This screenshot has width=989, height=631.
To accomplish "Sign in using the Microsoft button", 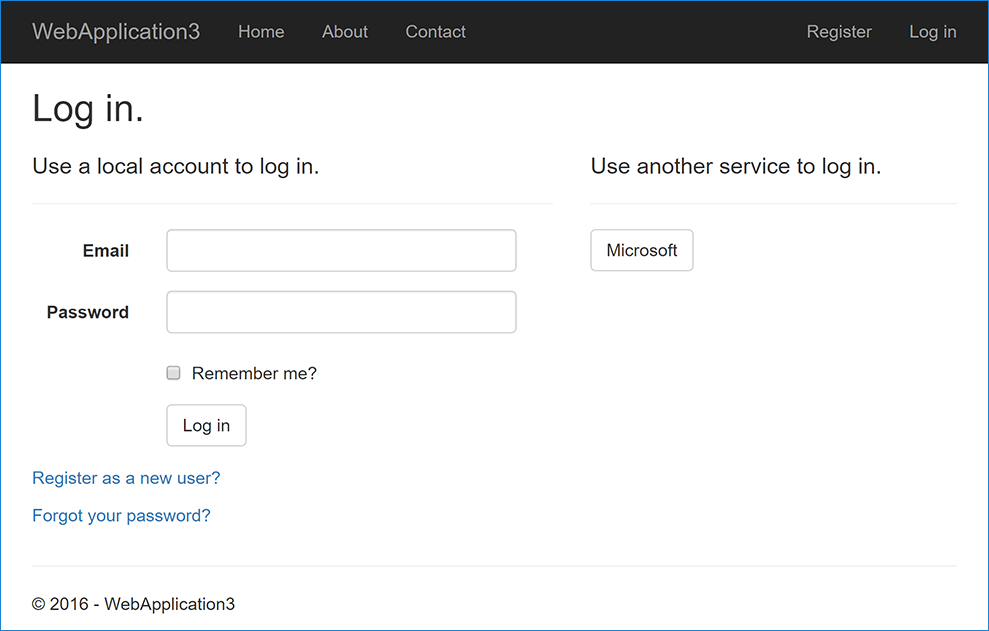I will pos(641,250).
